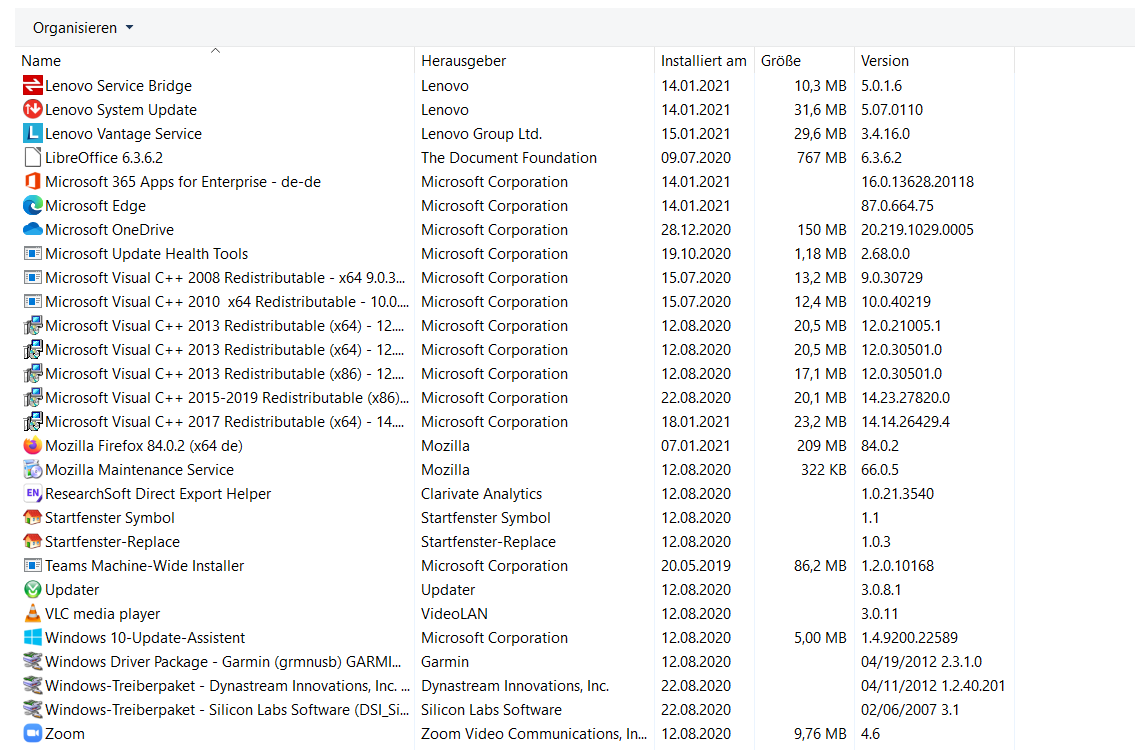Click the Microsoft 365 Apps Office icon
Screen dimensions: 1135x750
coord(33,181)
